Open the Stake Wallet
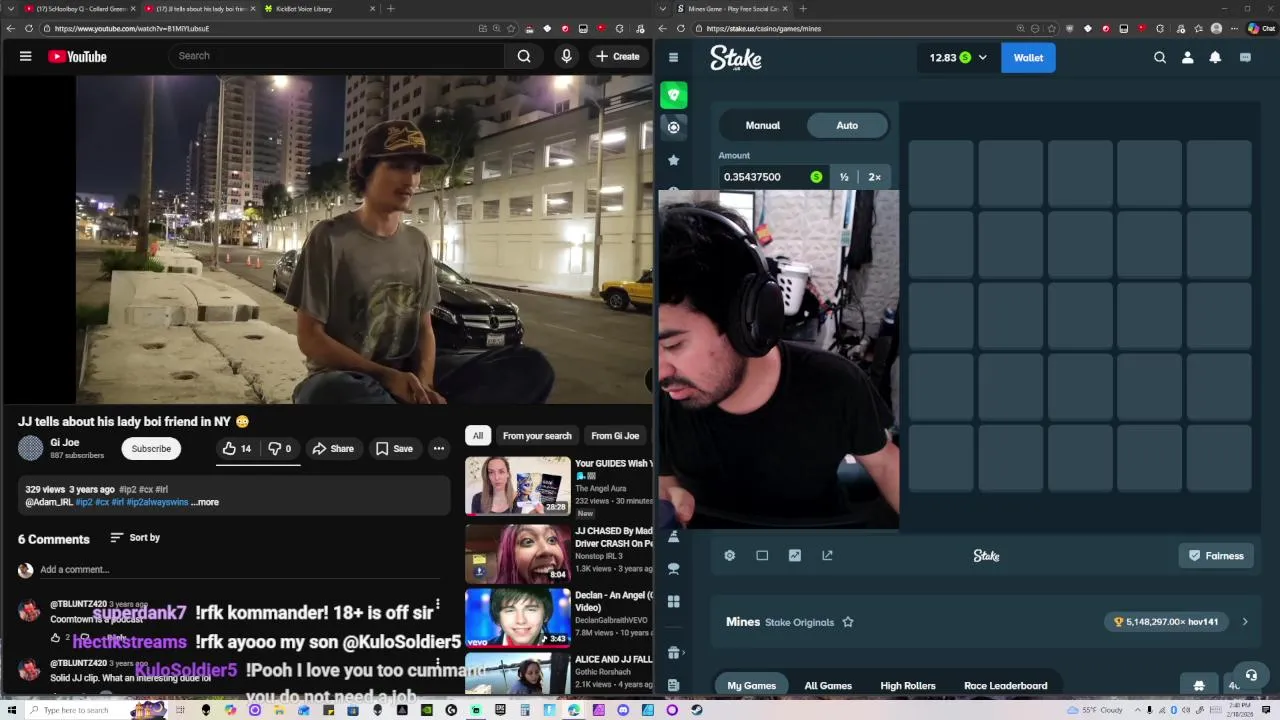 (1028, 58)
